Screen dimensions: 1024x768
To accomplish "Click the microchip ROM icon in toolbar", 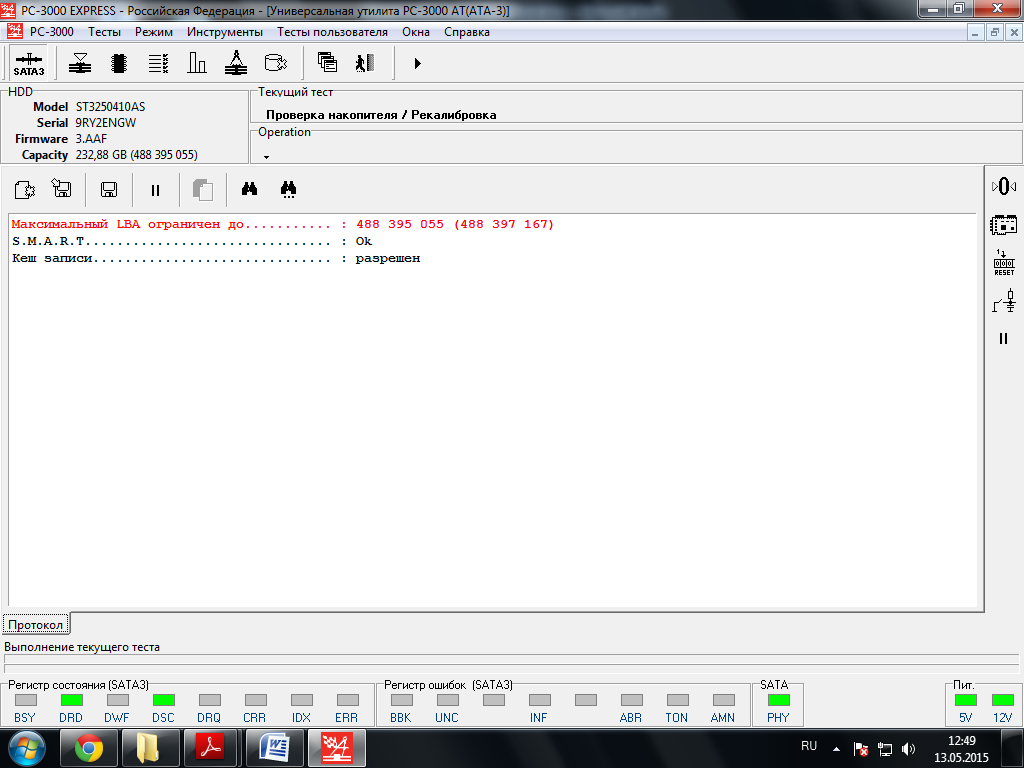I will 119,63.
